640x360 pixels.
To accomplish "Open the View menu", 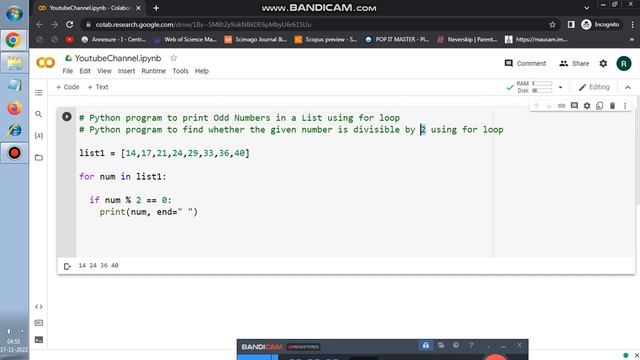I will click(104, 71).
